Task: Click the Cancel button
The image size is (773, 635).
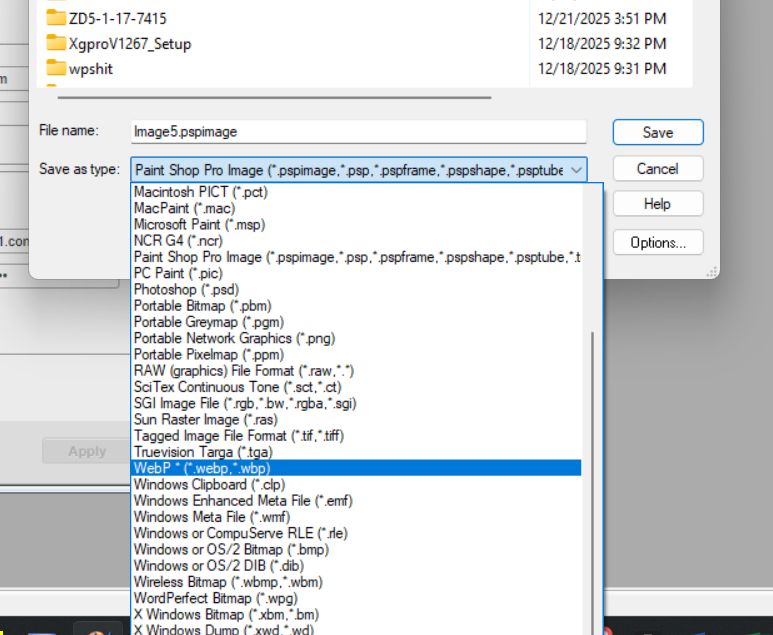Action: point(657,168)
